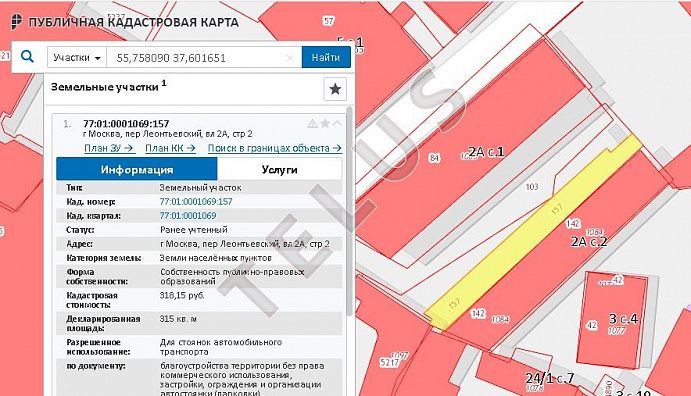Click the warning triangle icon on result

point(312,123)
